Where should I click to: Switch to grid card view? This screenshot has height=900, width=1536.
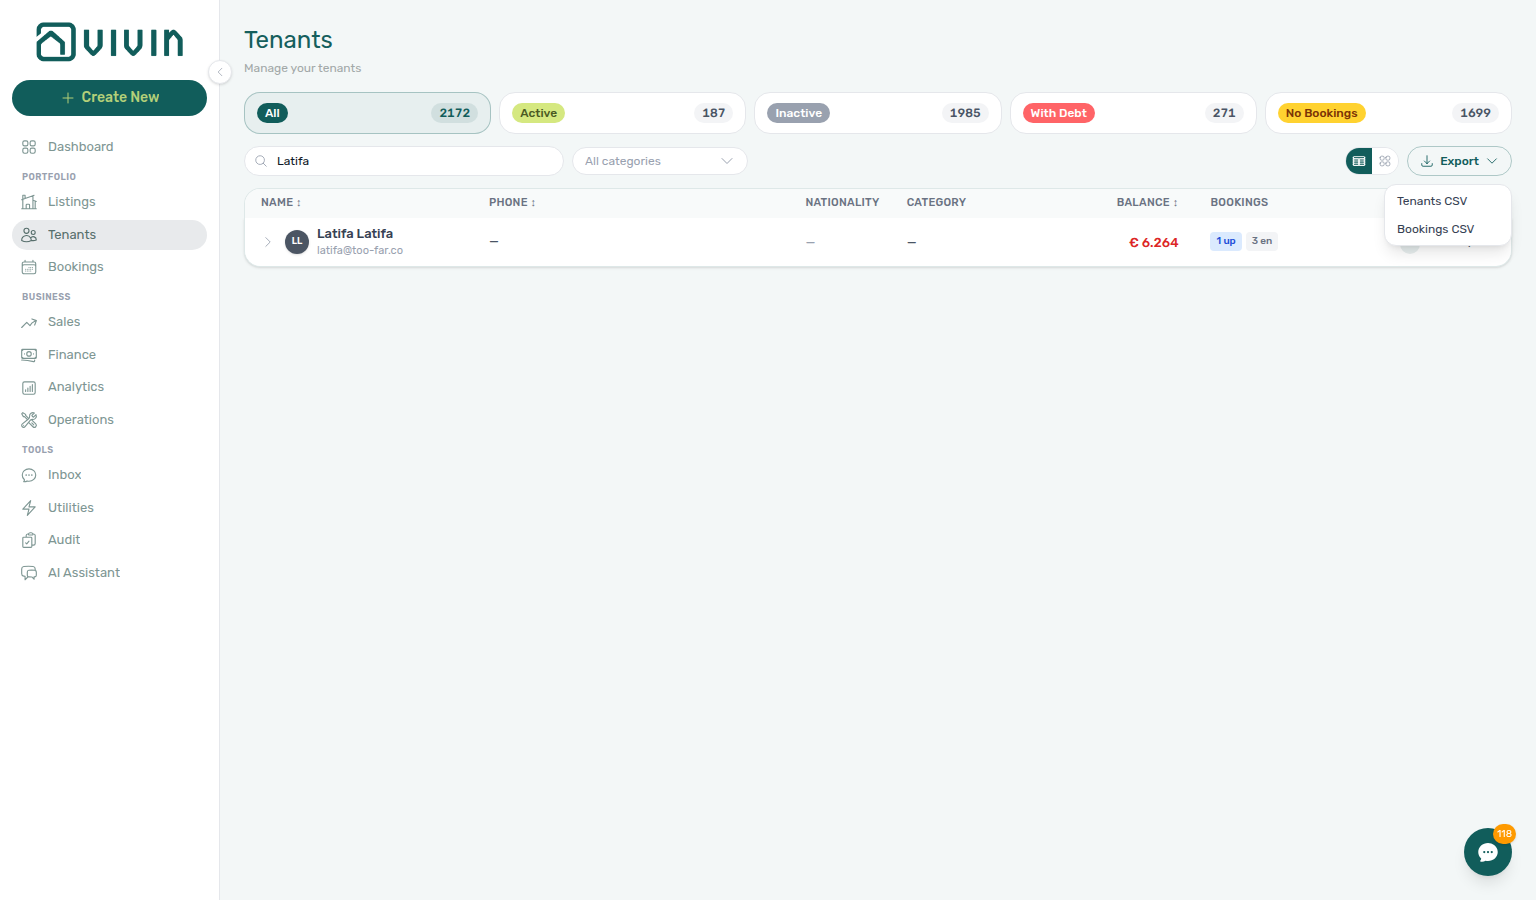pyautogui.click(x=1385, y=161)
